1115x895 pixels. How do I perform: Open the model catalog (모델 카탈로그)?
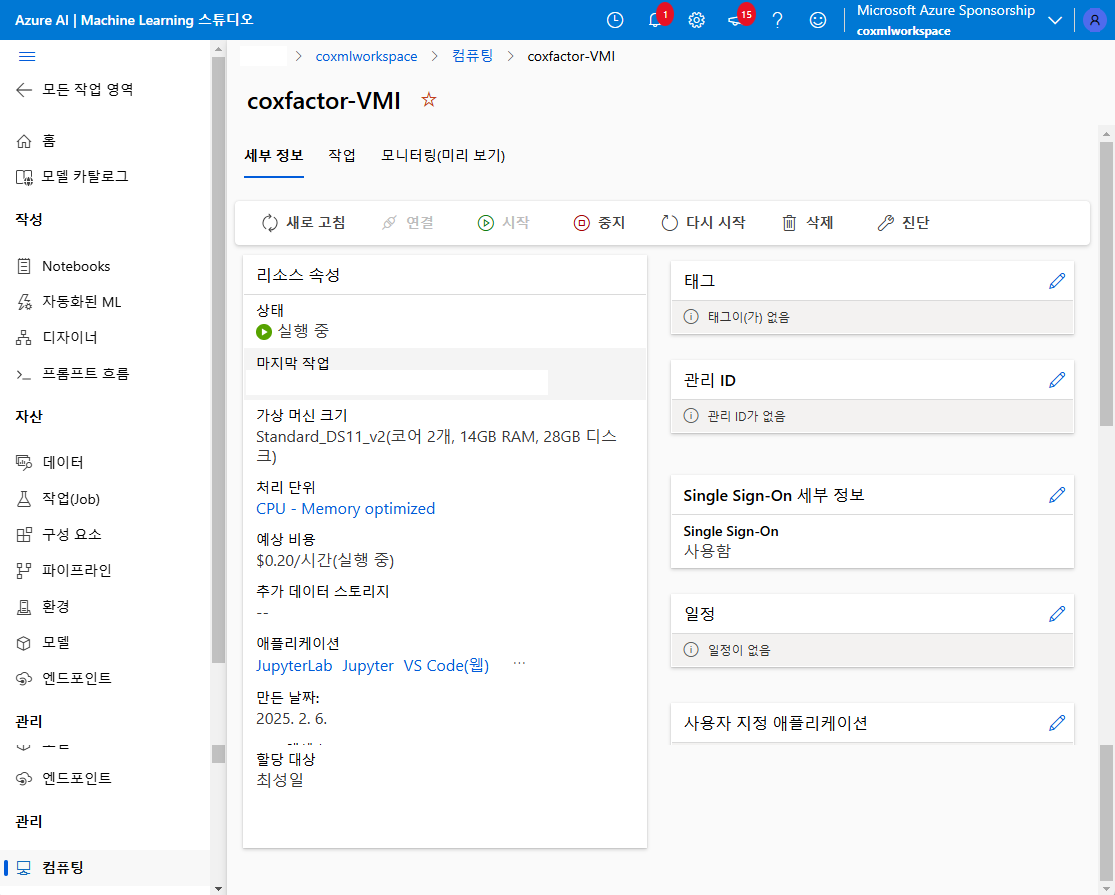[x=72, y=176]
